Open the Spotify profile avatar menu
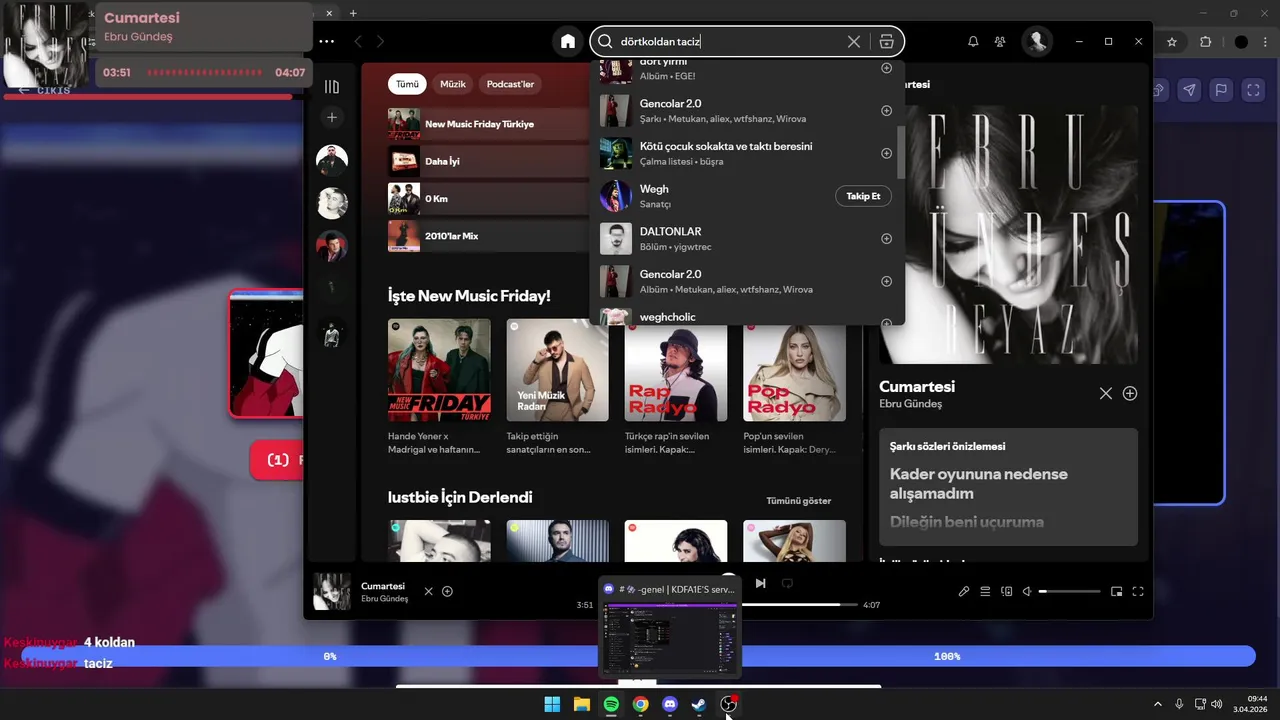The width and height of the screenshot is (1280, 720). (1037, 42)
